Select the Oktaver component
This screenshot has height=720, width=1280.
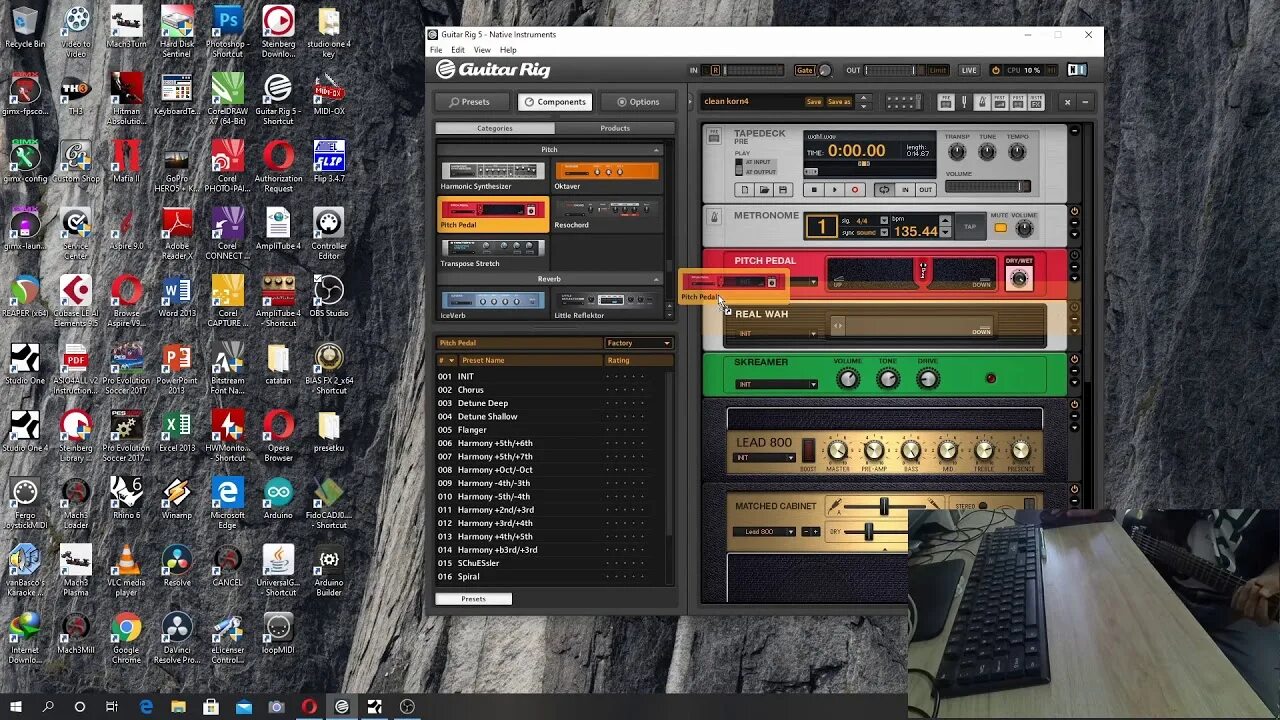(x=607, y=175)
